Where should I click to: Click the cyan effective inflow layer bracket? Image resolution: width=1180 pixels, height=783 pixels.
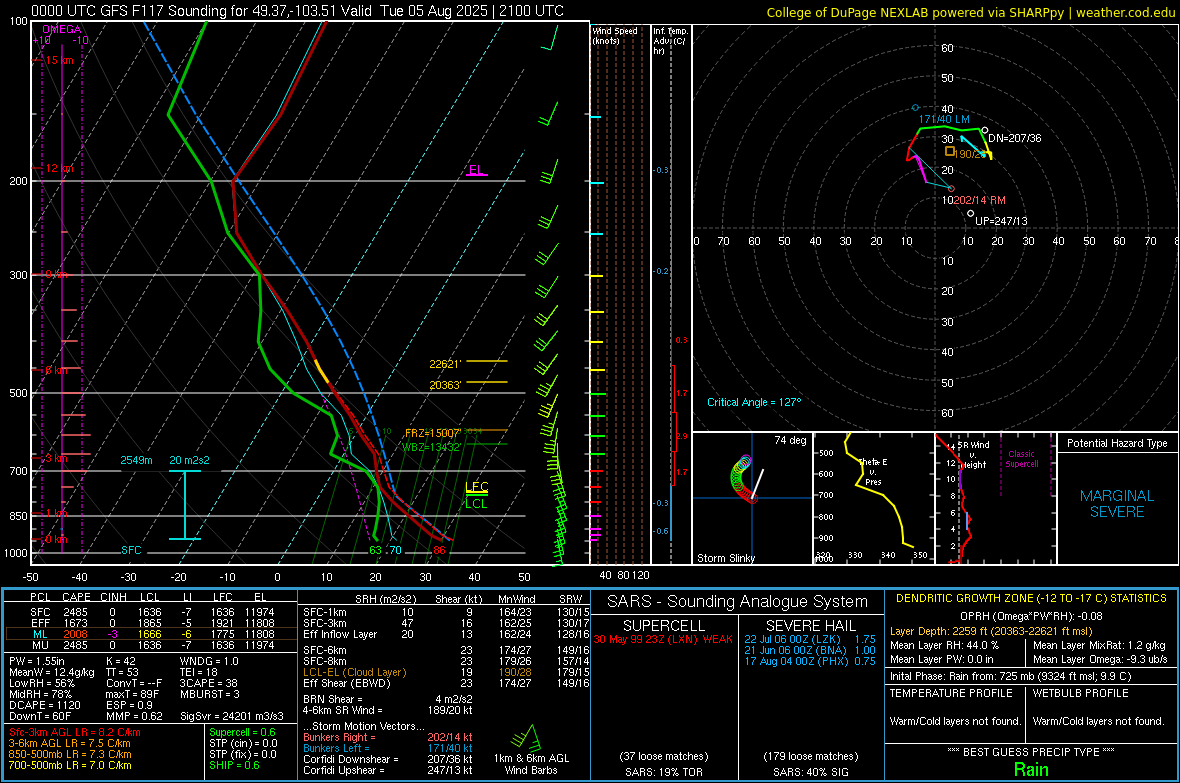(x=184, y=504)
